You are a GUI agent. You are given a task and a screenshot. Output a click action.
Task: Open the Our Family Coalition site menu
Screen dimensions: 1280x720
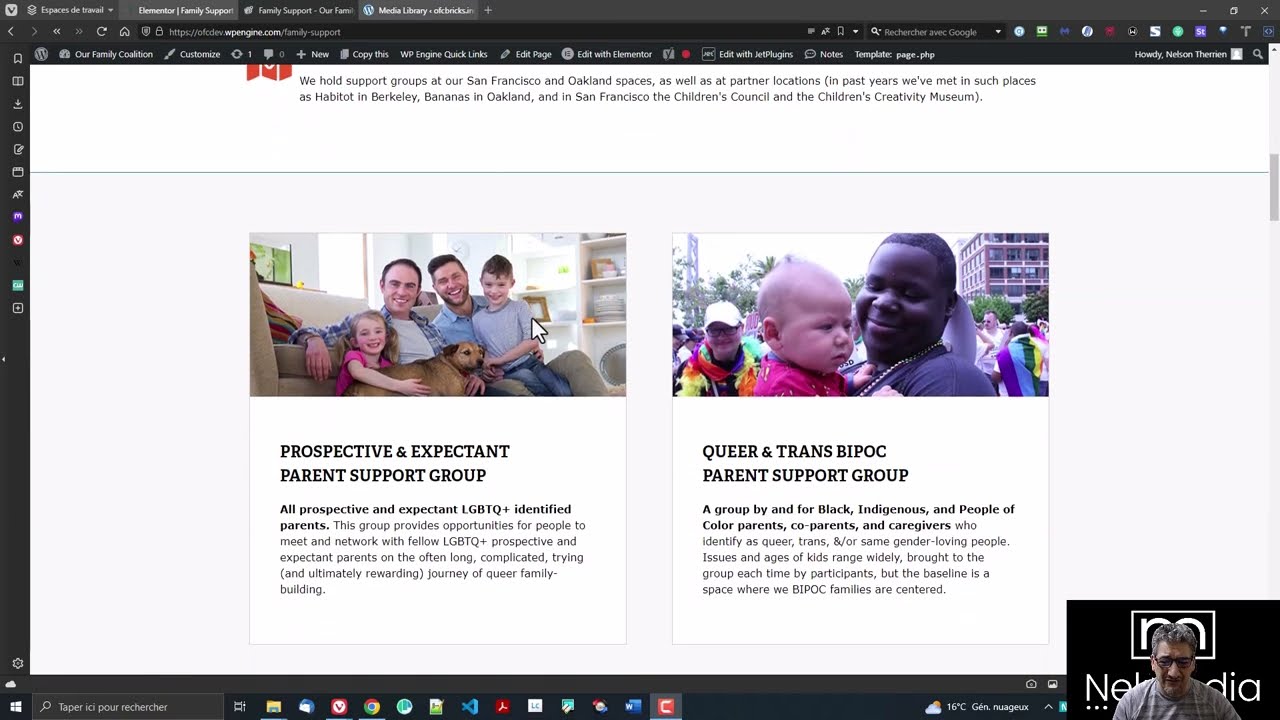pyautogui.click(x=107, y=54)
